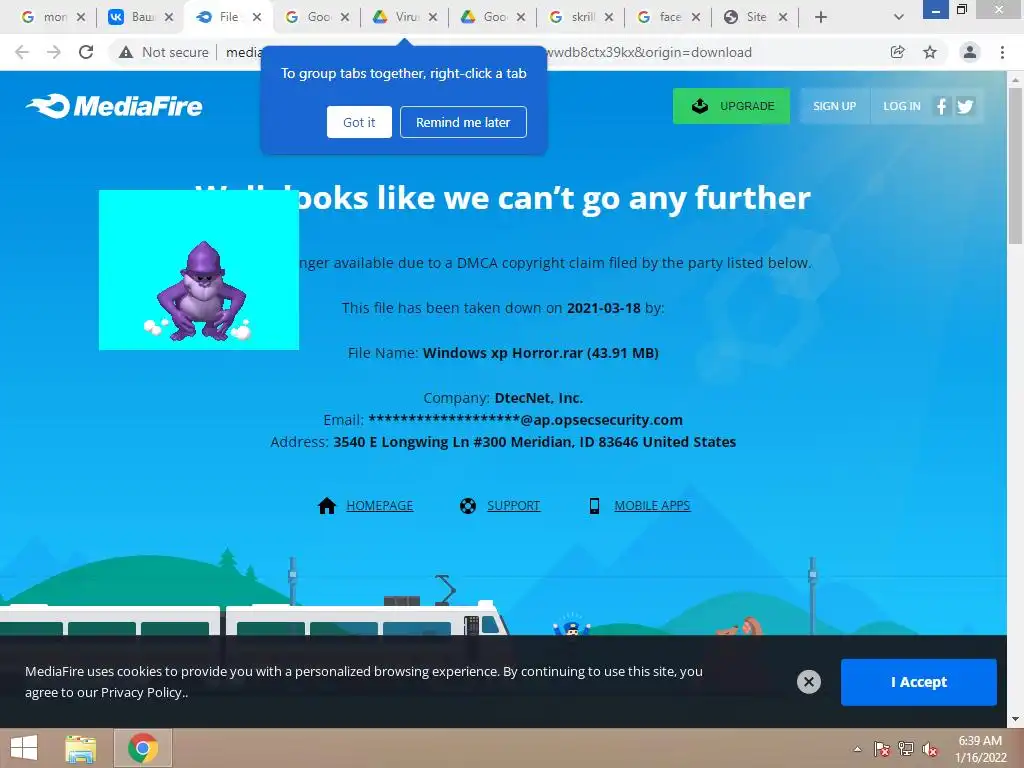Screen dimensions: 1024x768
Task: Click the taskbar clock showing 6:39 AM
Action: point(980,749)
